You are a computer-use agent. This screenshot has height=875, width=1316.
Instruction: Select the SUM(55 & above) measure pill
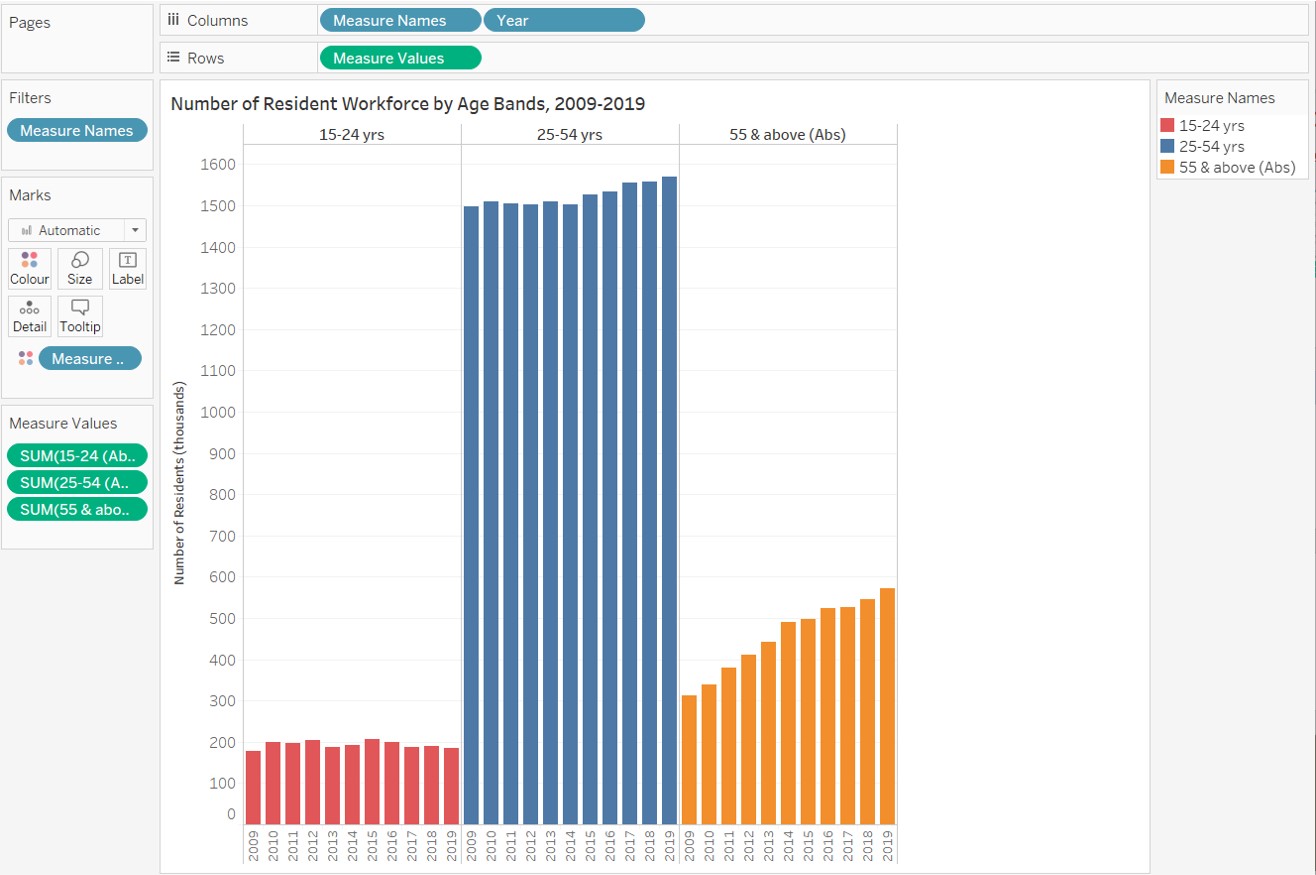77,509
